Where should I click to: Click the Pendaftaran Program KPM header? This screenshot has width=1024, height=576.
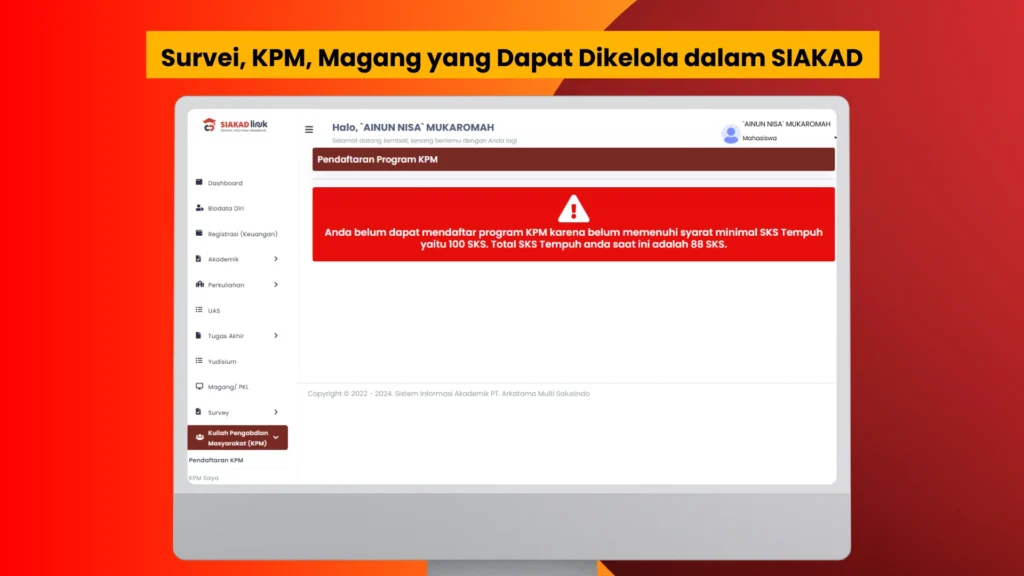[x=573, y=159]
